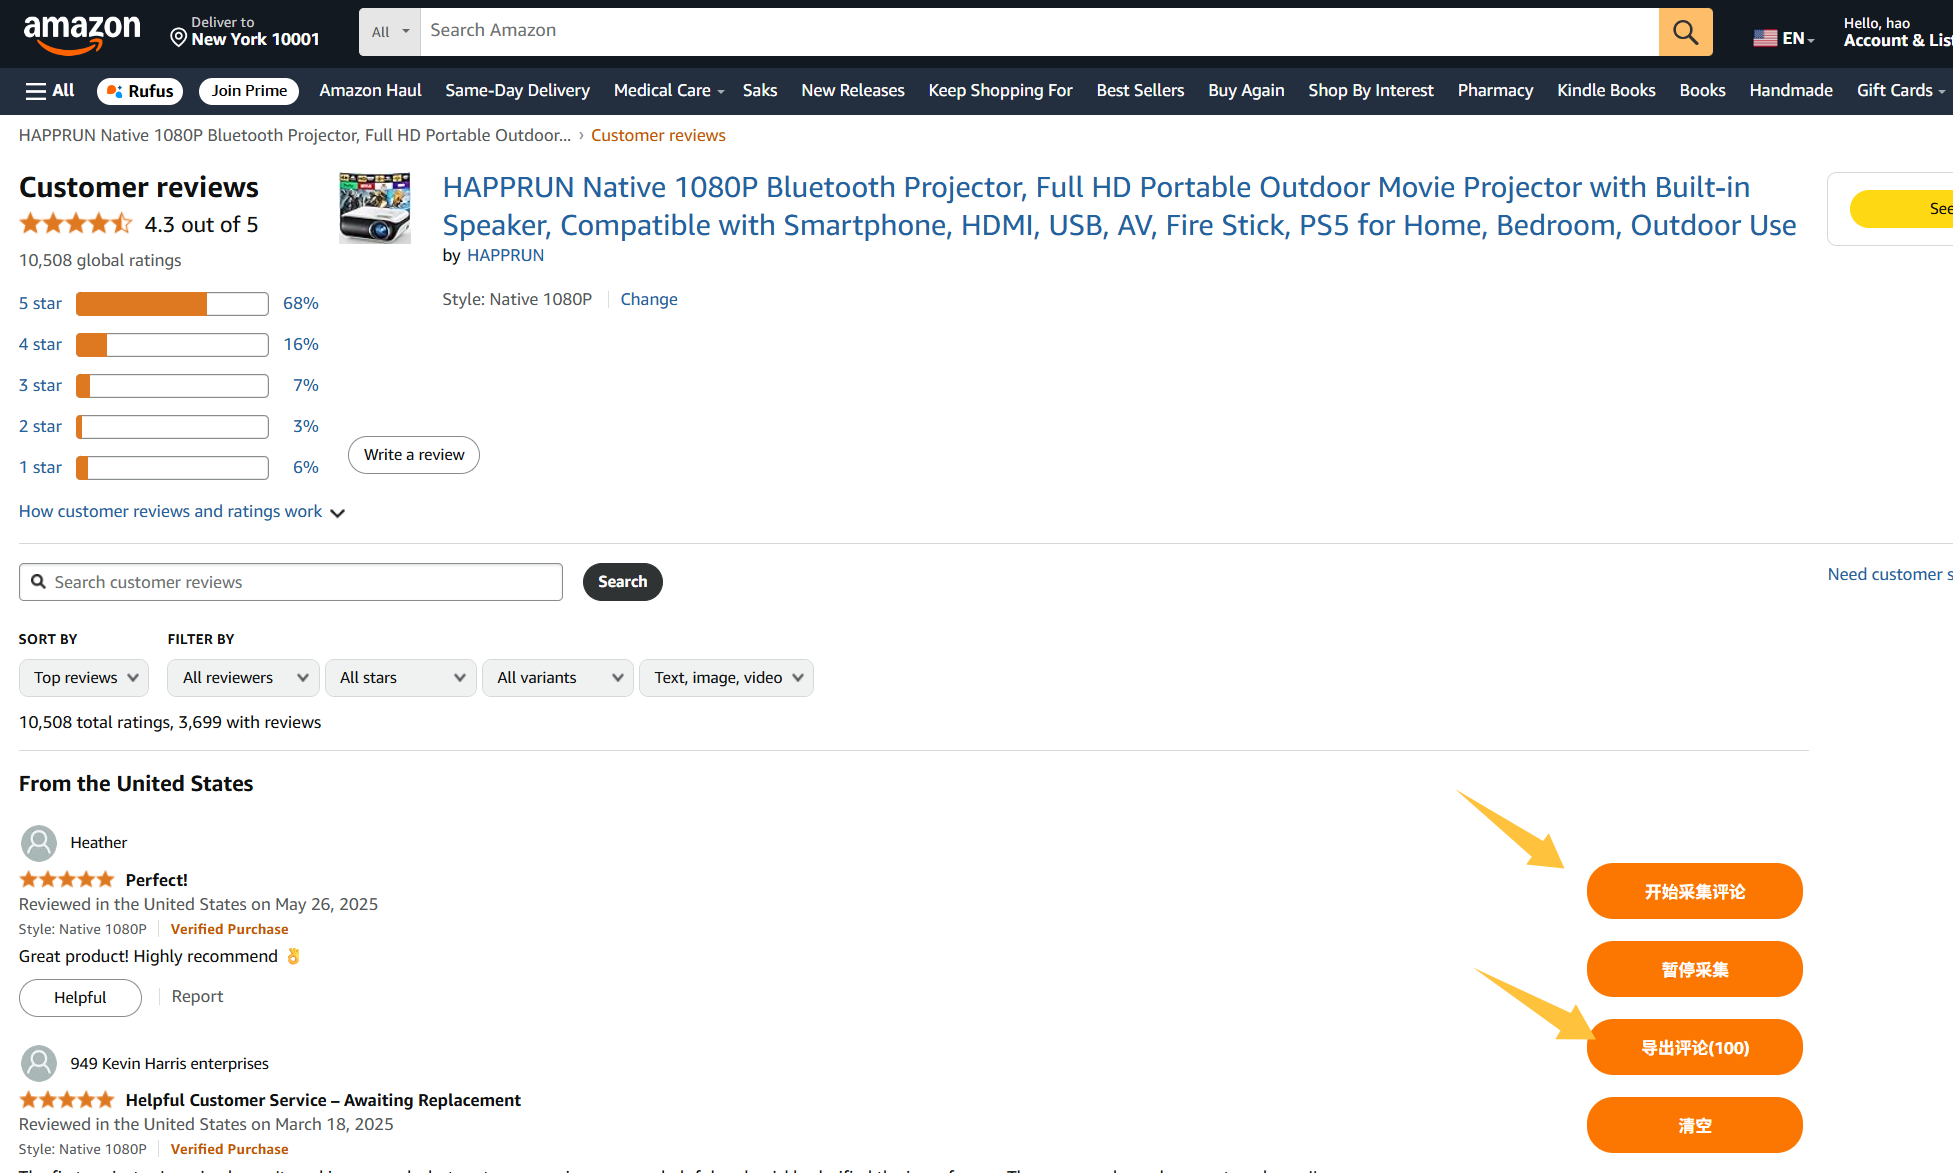Screen dimensions: 1953x1173
Task: Click the delivery location pin icon
Action: click(x=179, y=38)
